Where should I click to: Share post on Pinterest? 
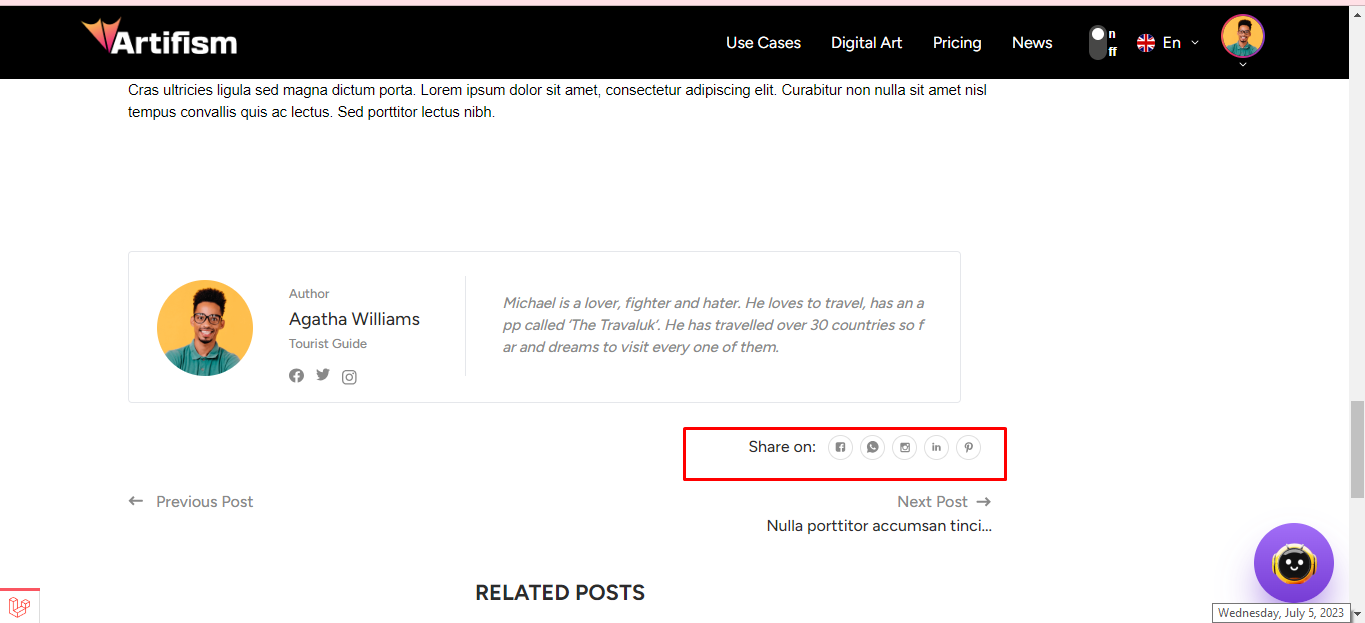(x=968, y=448)
